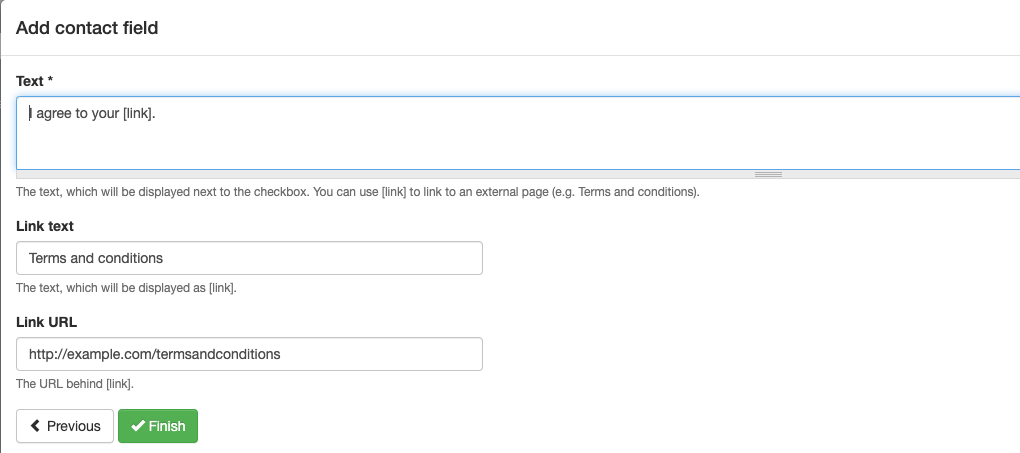Grab the textarea resize handle grip
The width and height of the screenshot is (1020, 453).
click(x=768, y=174)
